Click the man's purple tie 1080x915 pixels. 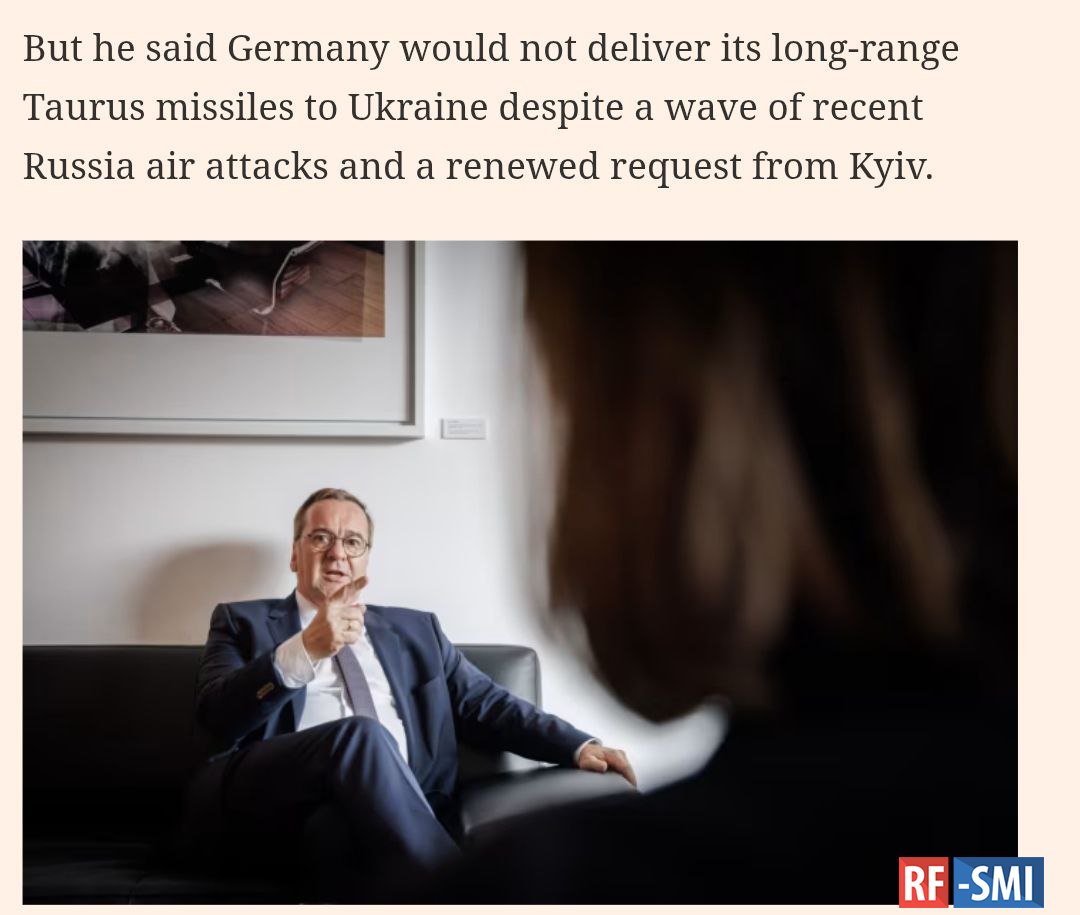tap(358, 680)
